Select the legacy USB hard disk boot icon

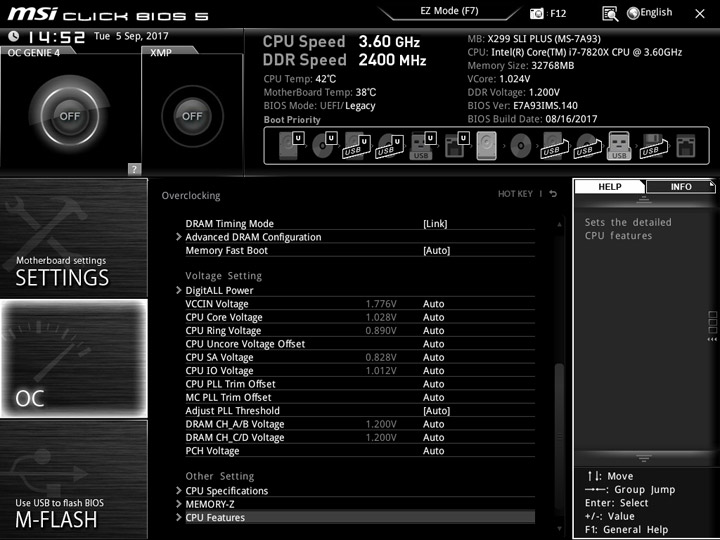[x=554, y=146]
